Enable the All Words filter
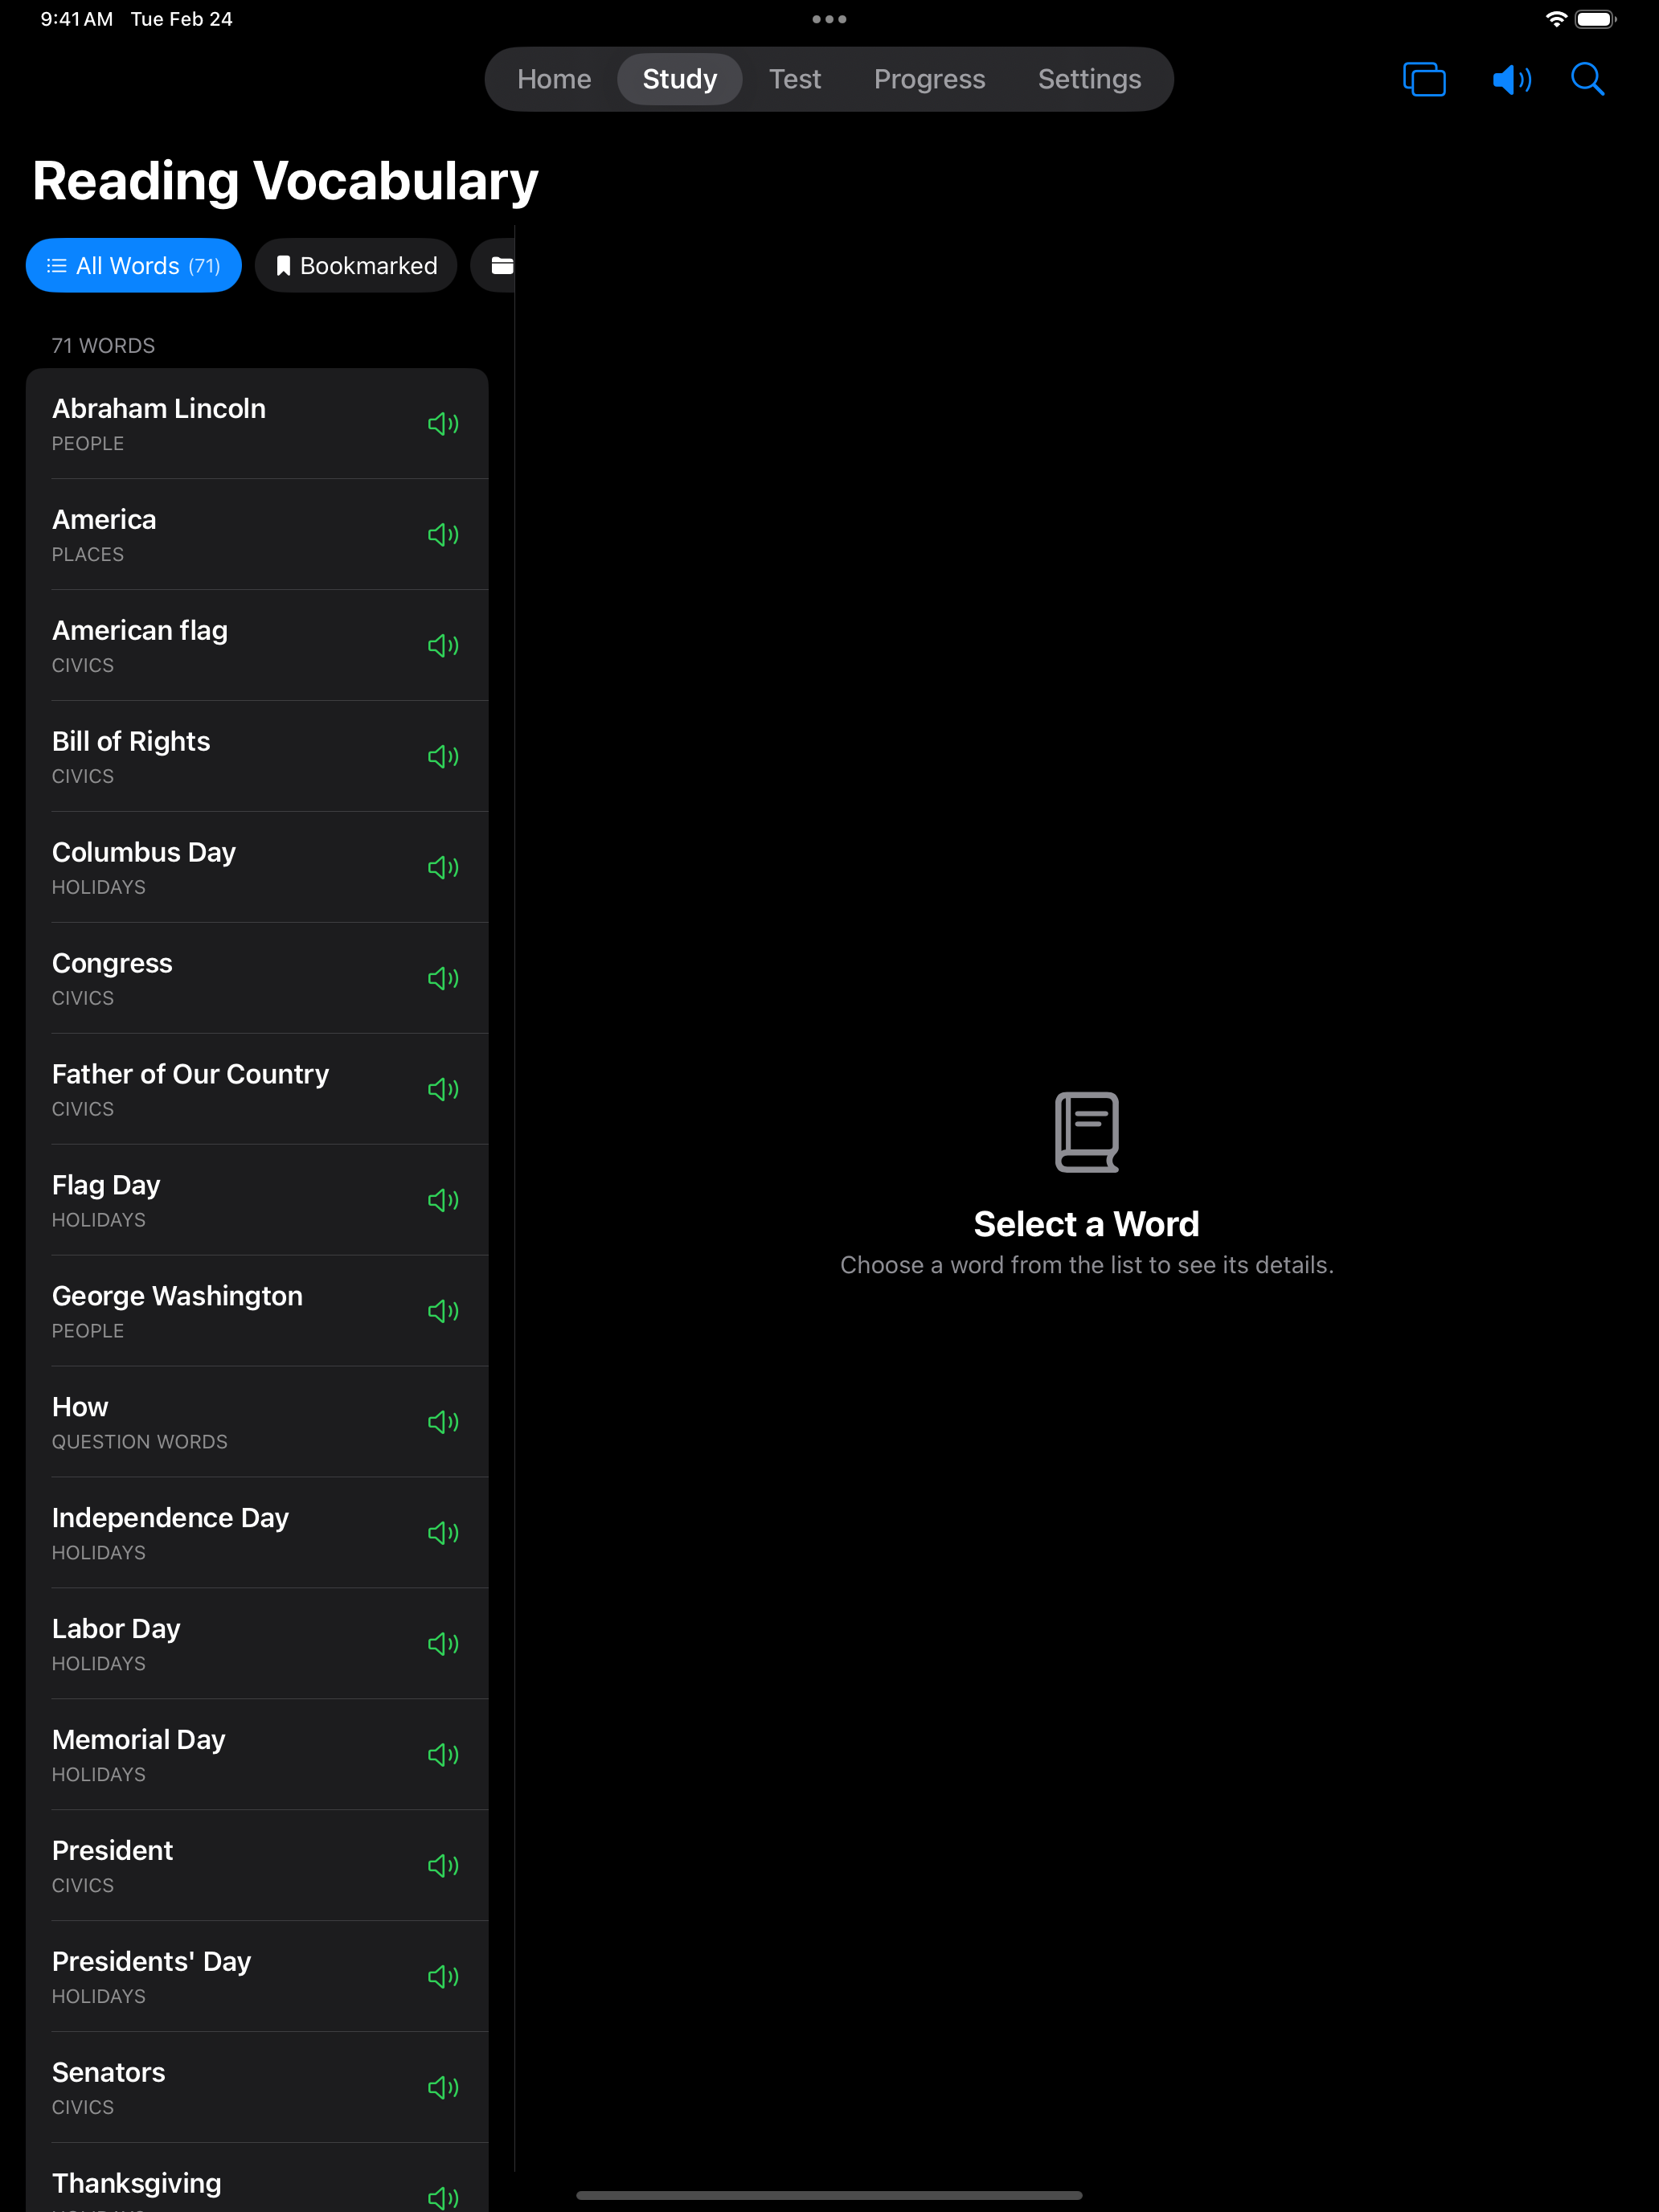Image resolution: width=1659 pixels, height=2212 pixels. coord(133,265)
